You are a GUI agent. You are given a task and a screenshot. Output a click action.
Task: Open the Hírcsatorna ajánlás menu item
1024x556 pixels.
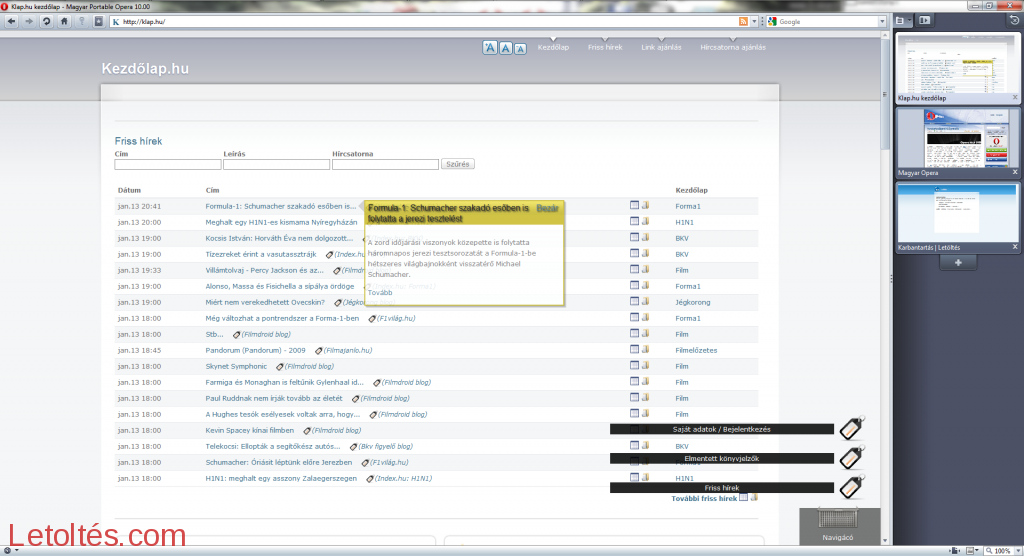tap(733, 47)
